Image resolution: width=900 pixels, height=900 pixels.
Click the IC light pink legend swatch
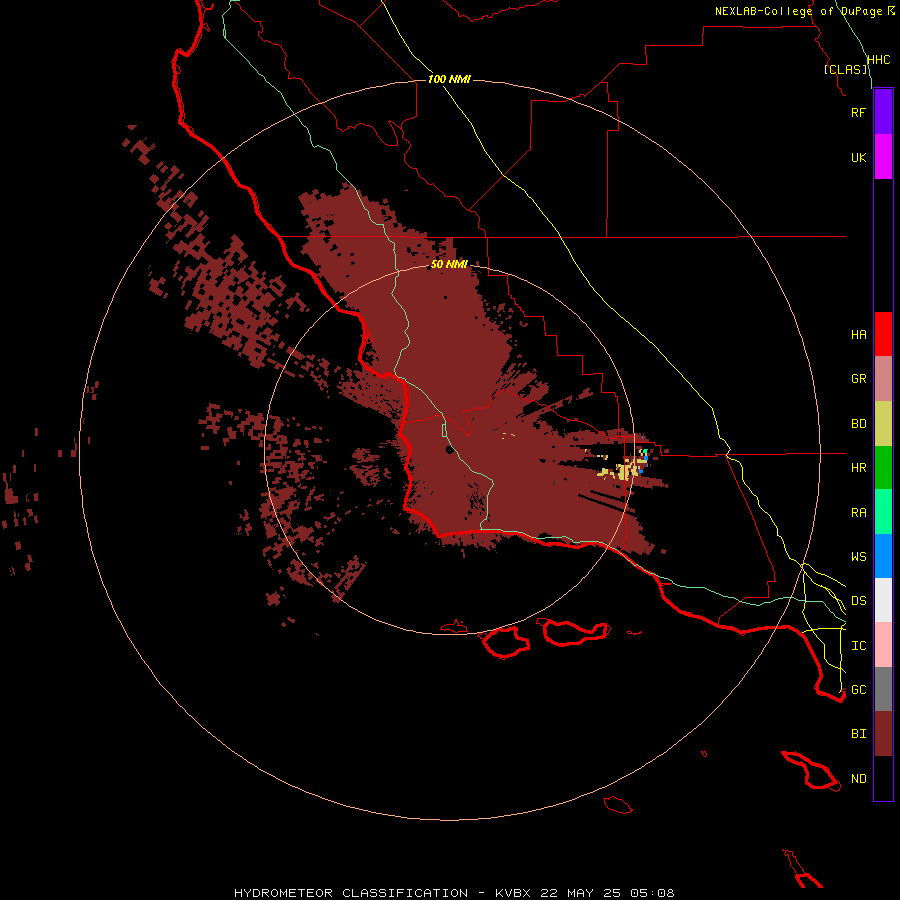point(883,645)
